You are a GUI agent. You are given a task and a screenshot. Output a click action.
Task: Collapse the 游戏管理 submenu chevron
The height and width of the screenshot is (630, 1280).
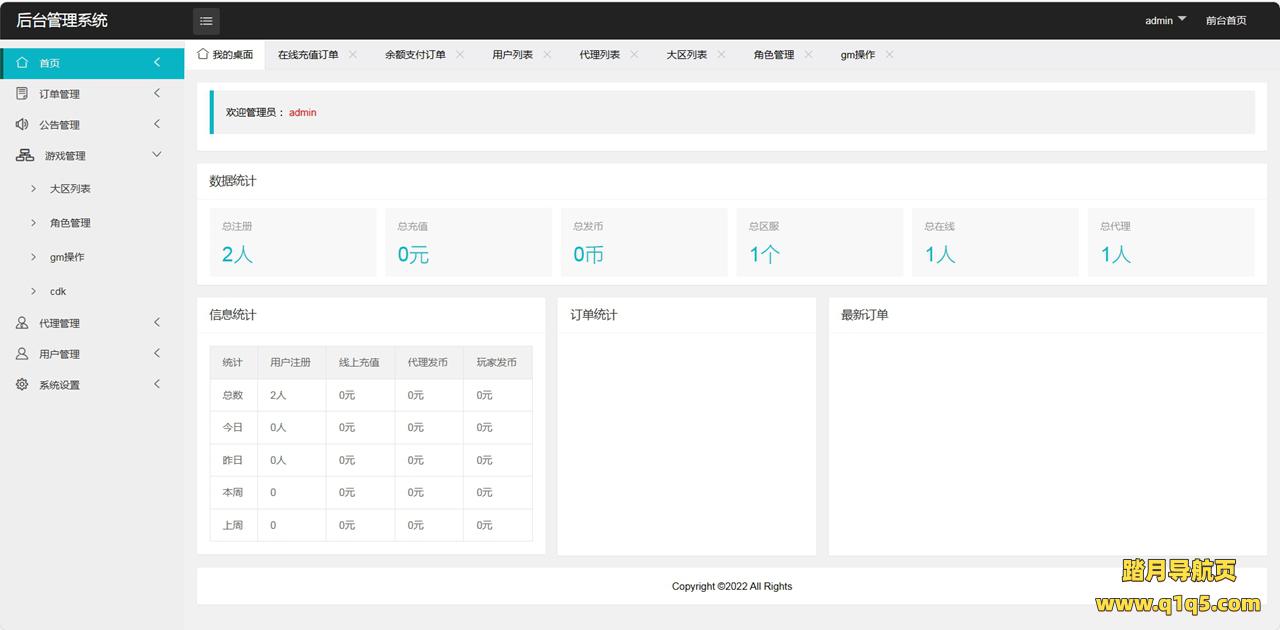pyautogui.click(x=156, y=155)
